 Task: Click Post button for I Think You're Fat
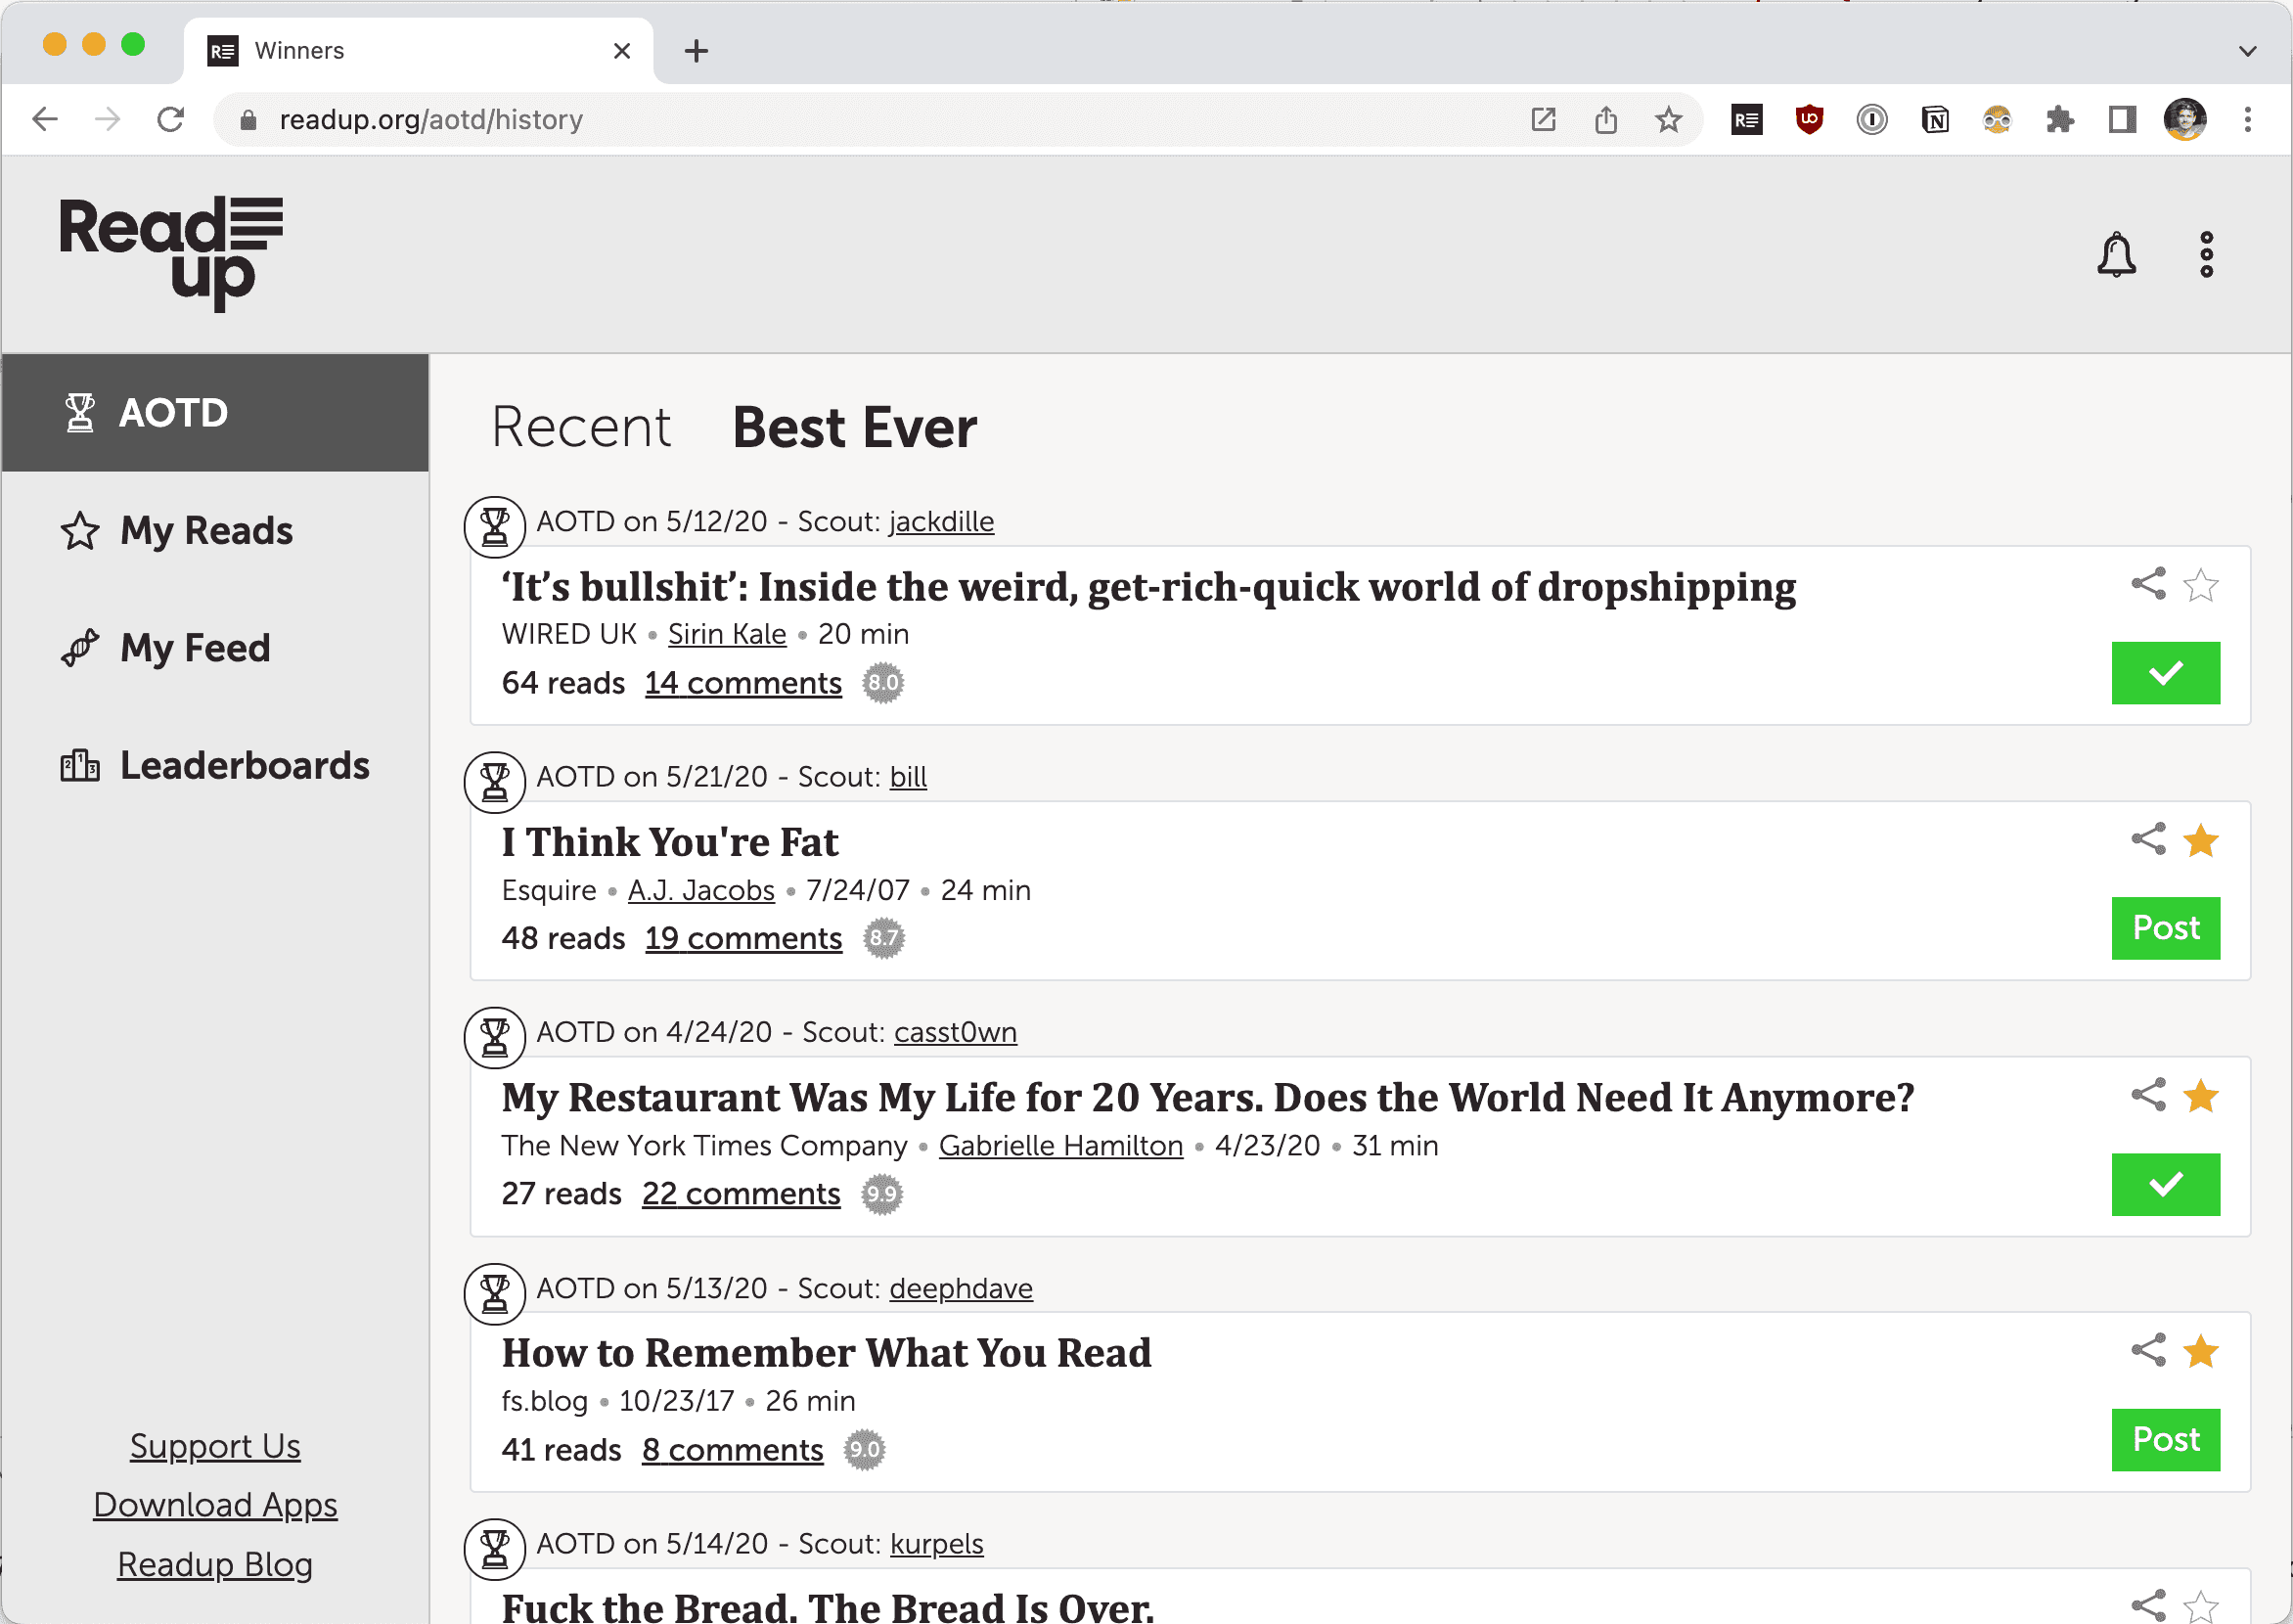2165,926
